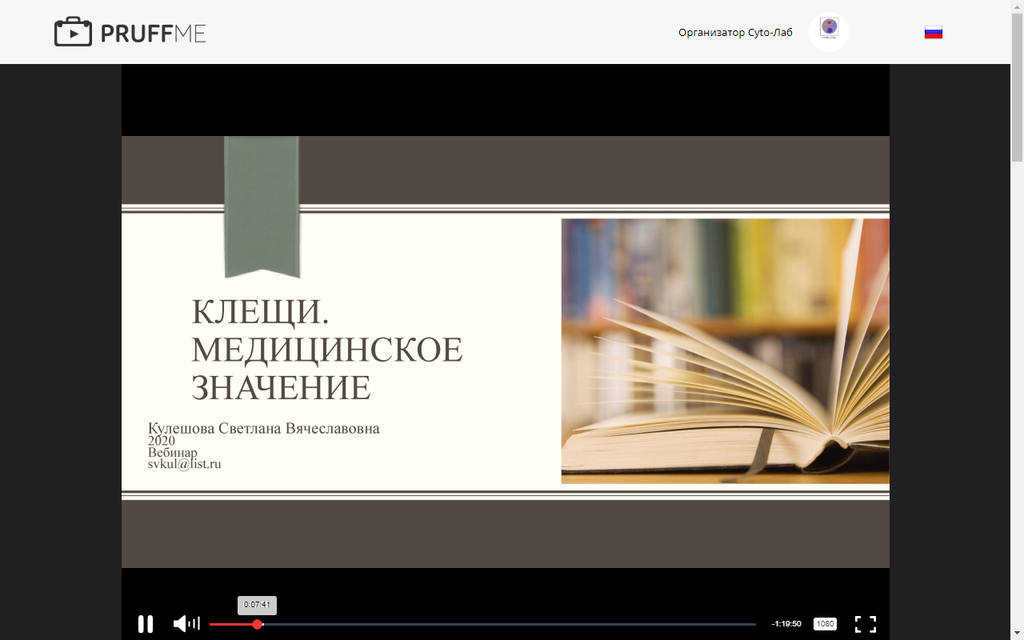
Task: Seek to the middle of the progress bar
Action: (x=482, y=624)
